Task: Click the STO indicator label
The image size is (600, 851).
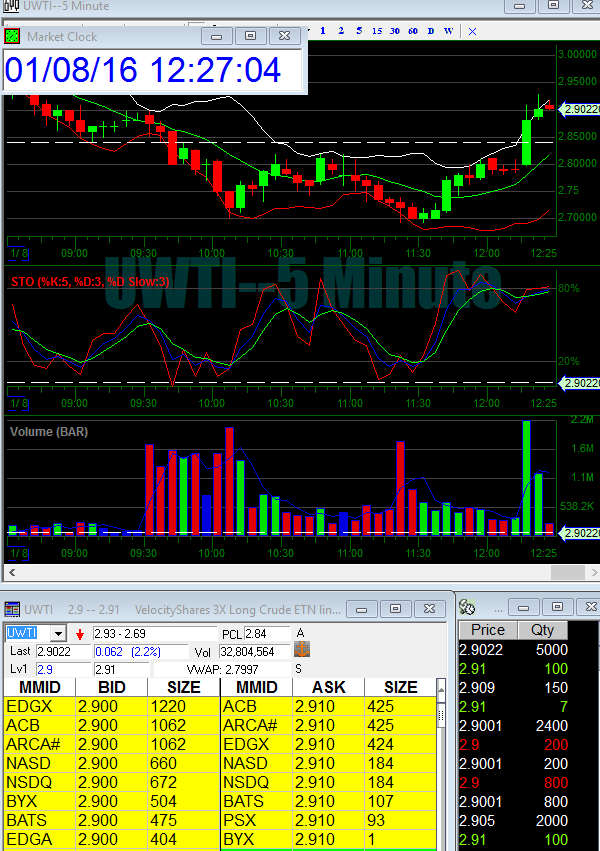Action: pyautogui.click(x=91, y=282)
